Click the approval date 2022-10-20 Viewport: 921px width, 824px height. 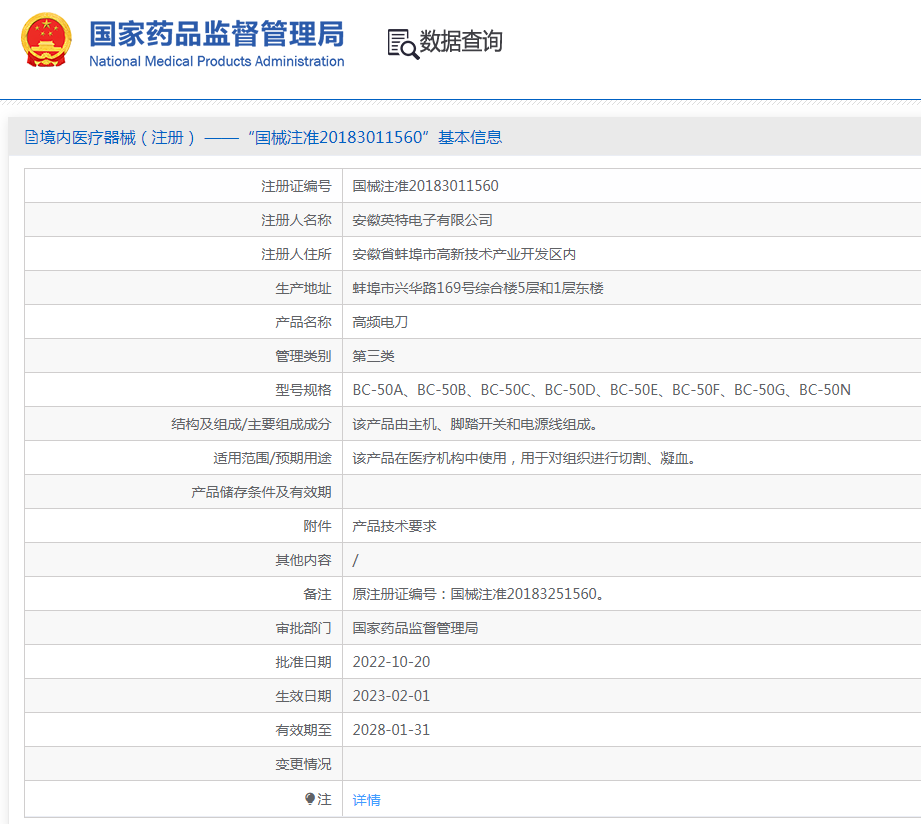point(391,662)
